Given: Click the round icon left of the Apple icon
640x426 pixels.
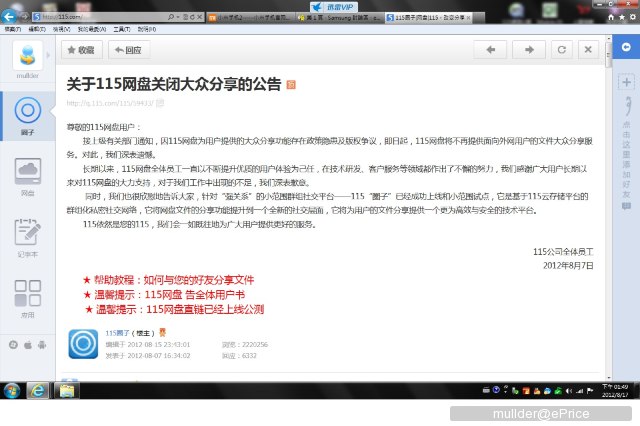Looking at the screenshot, I should (x=13, y=345).
